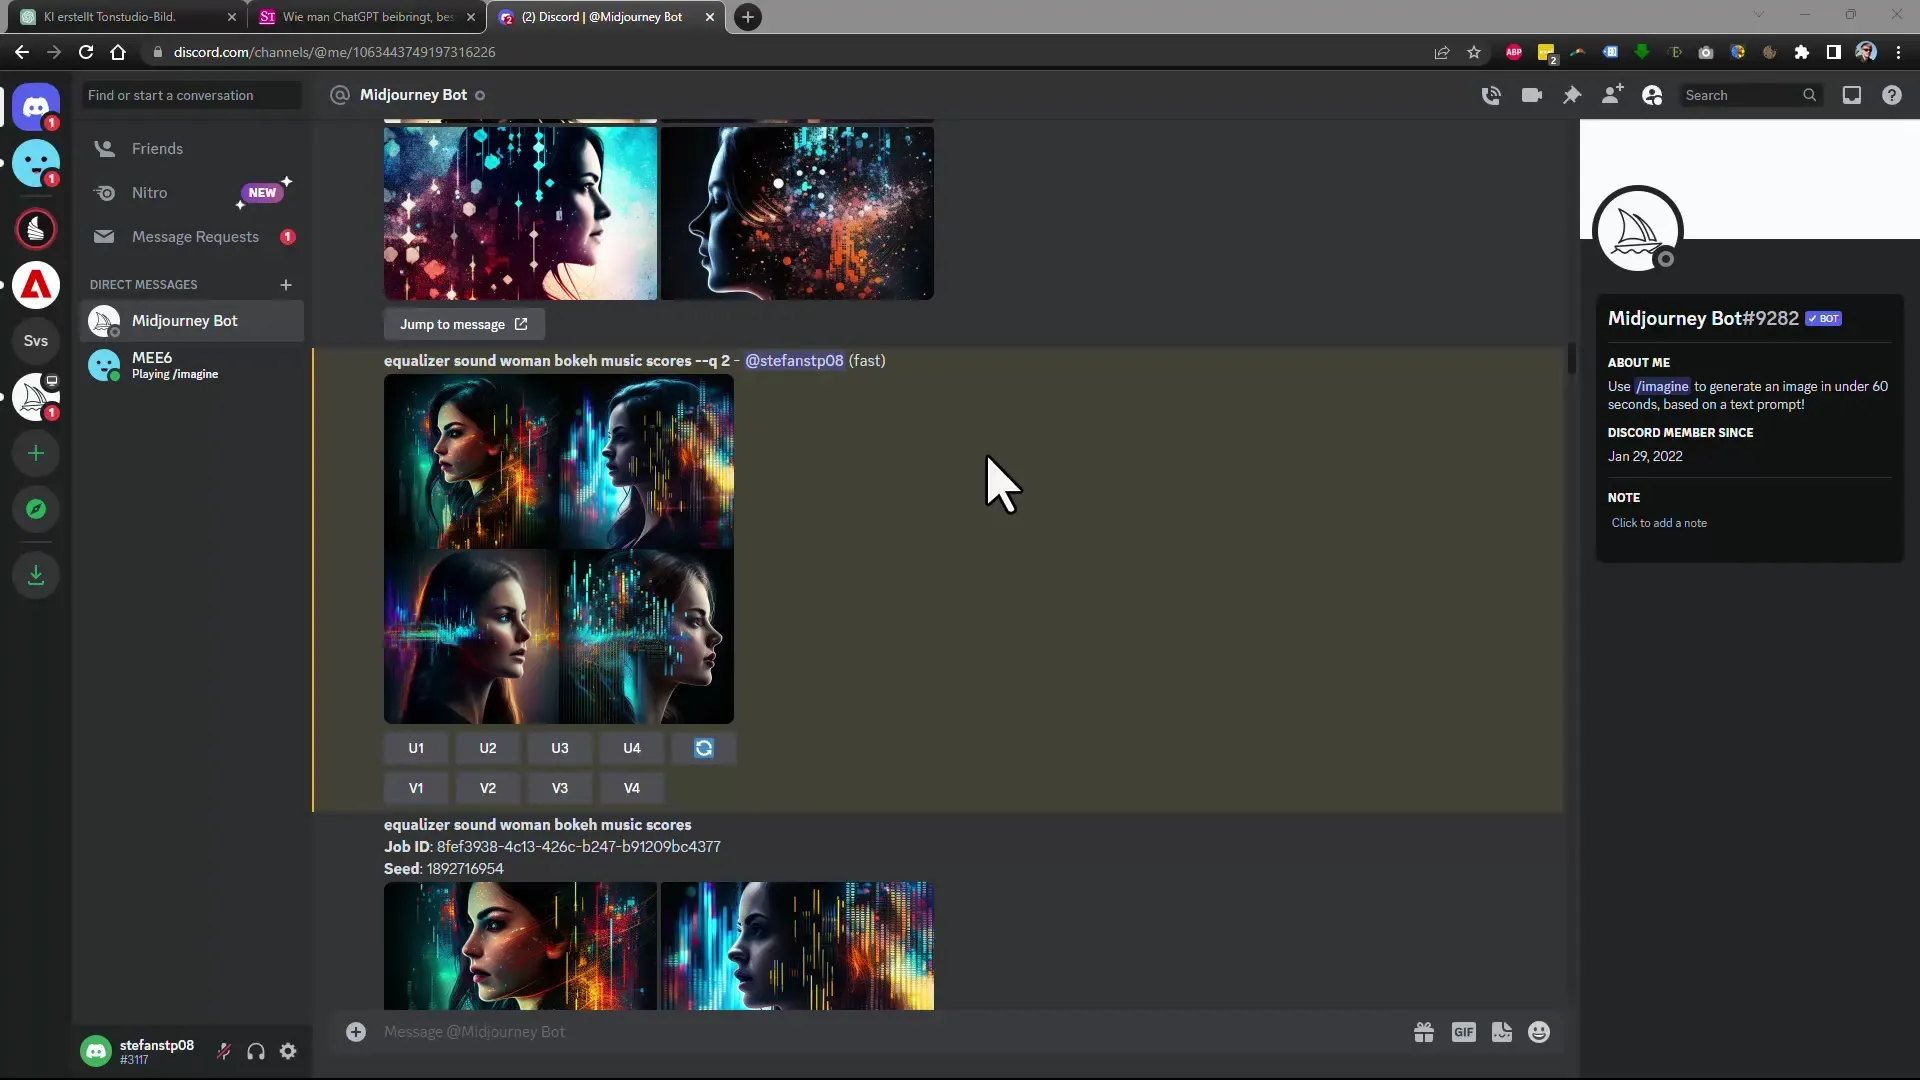Click the GIF button in message bar
This screenshot has height=1080, width=1920.
1464,1033
